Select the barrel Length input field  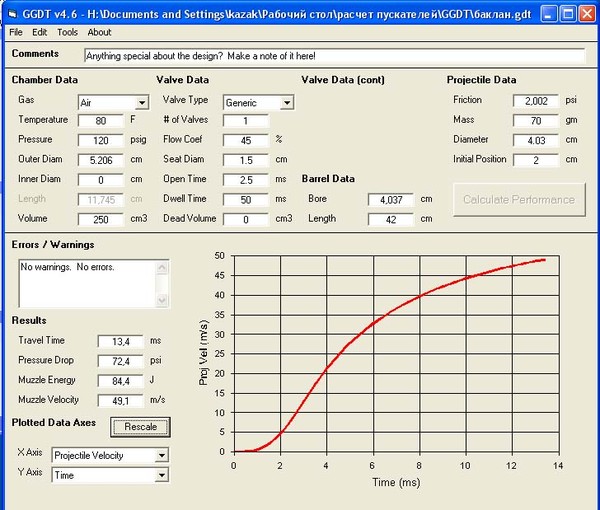(391, 220)
